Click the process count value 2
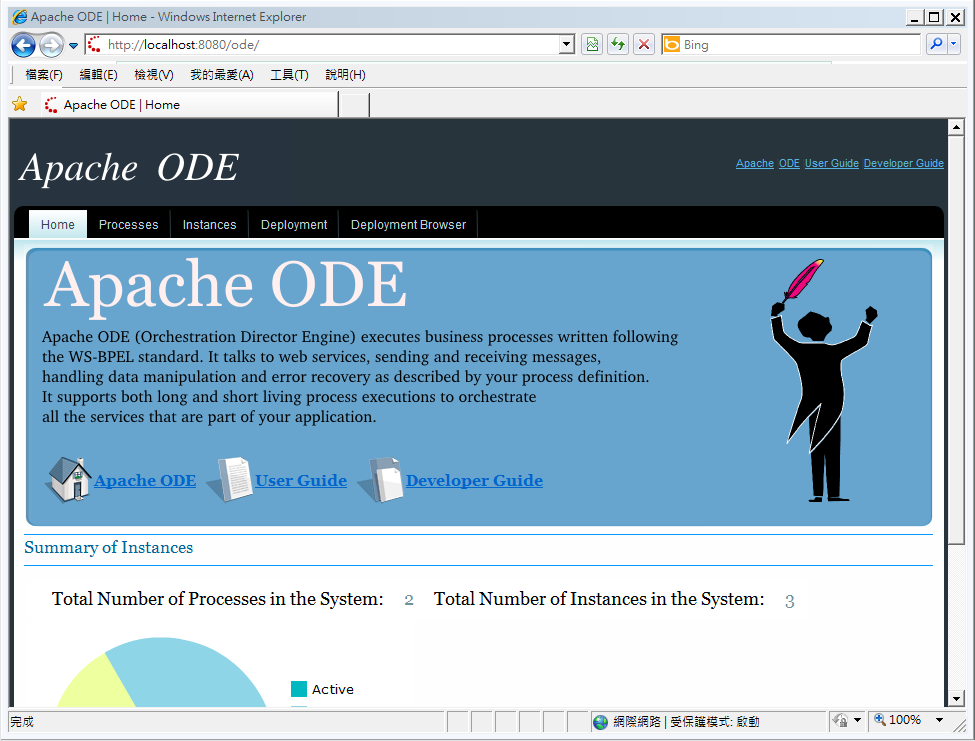975x741 pixels. (x=409, y=600)
